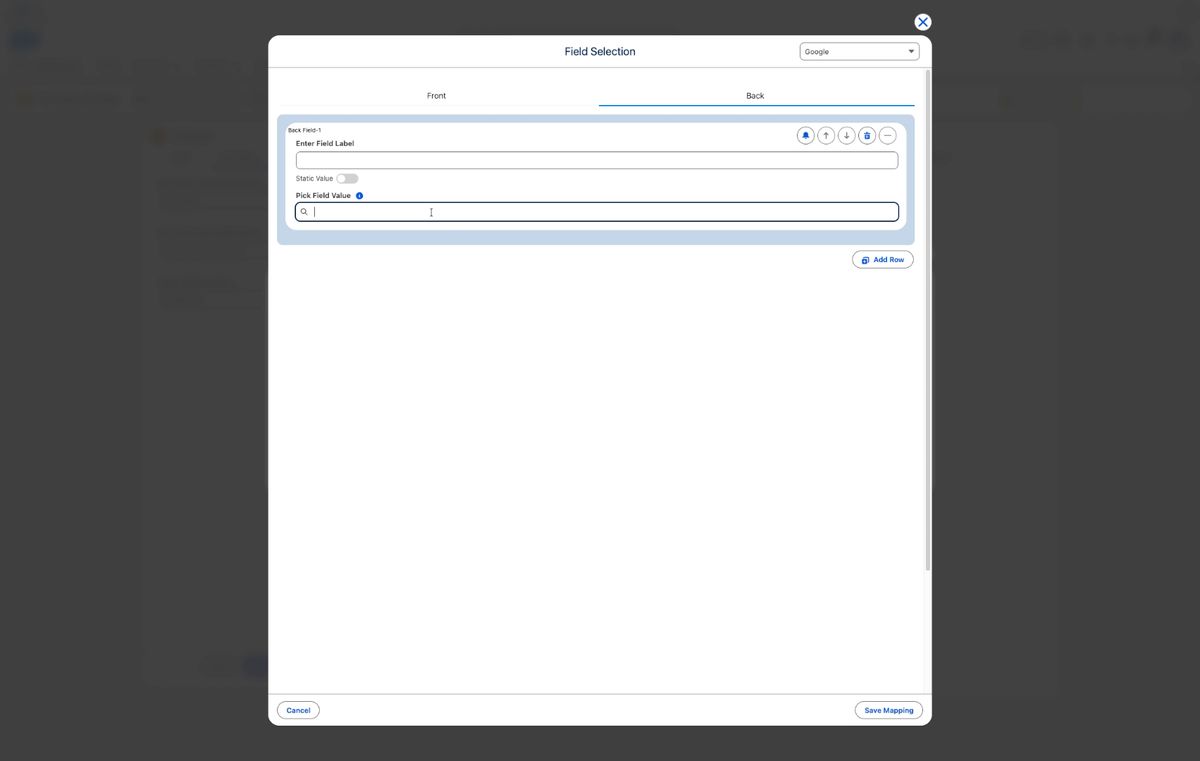Image resolution: width=1200 pixels, height=761 pixels.
Task: Move Back Field-1 down with the arrow icon
Action: [x=846, y=136]
